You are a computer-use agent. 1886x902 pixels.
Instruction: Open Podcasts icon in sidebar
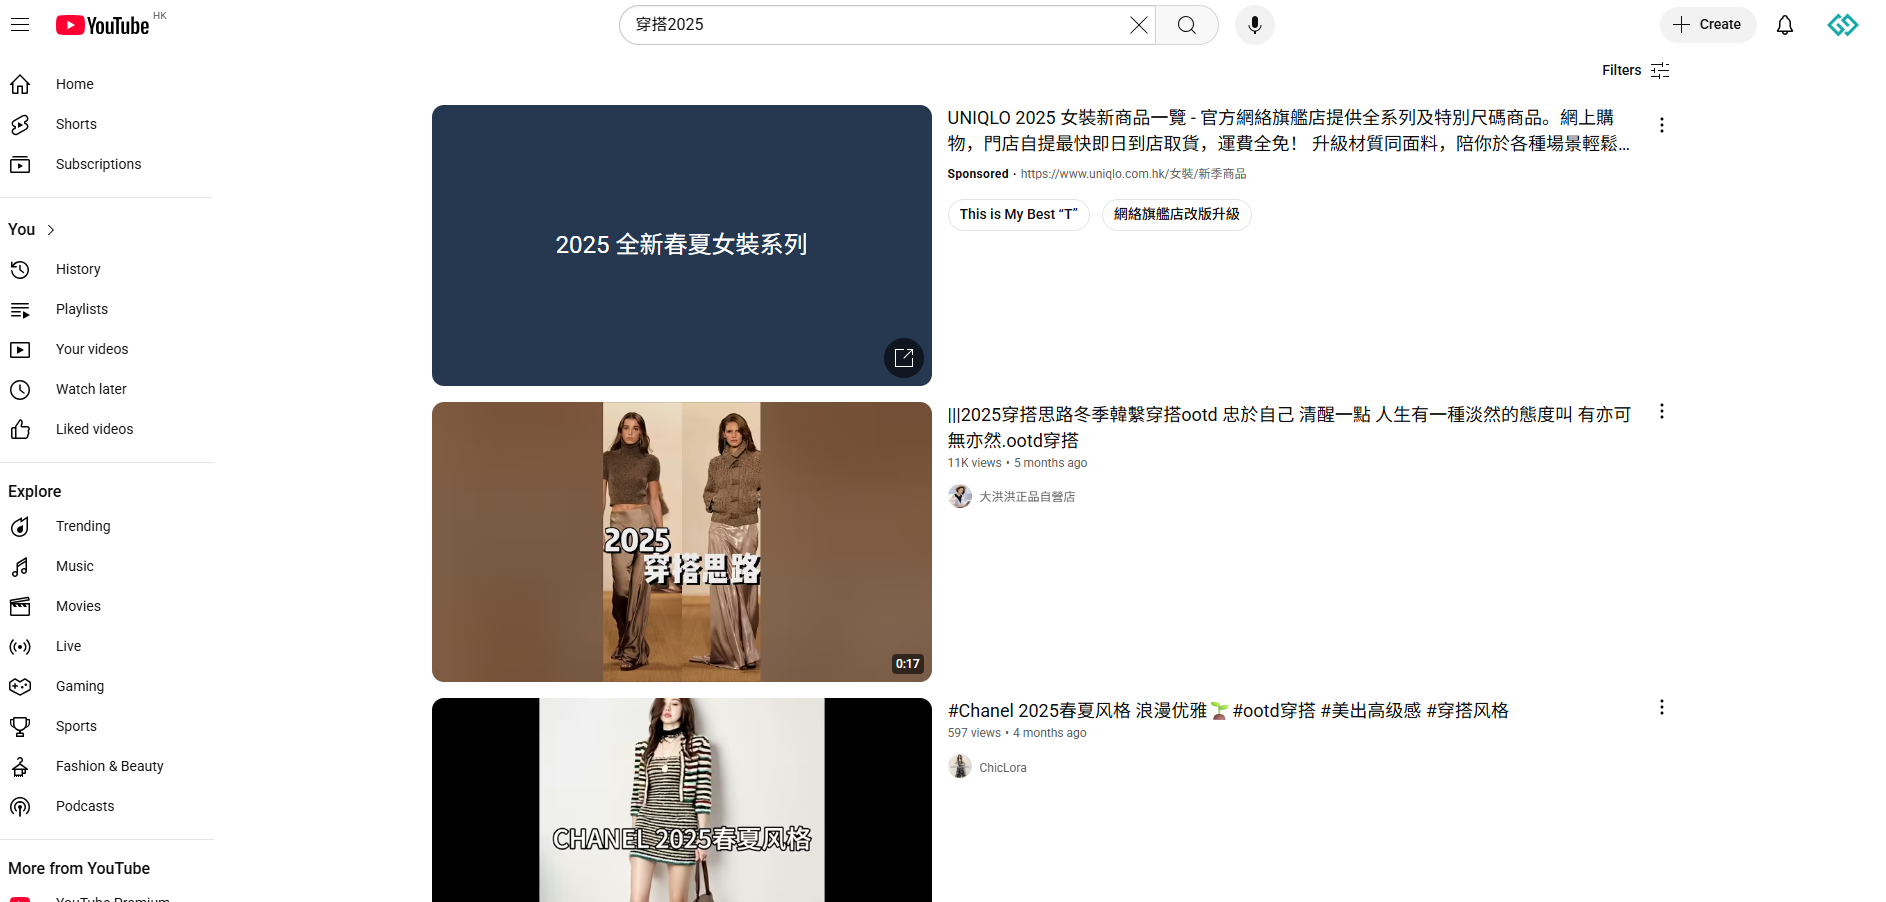click(20, 806)
